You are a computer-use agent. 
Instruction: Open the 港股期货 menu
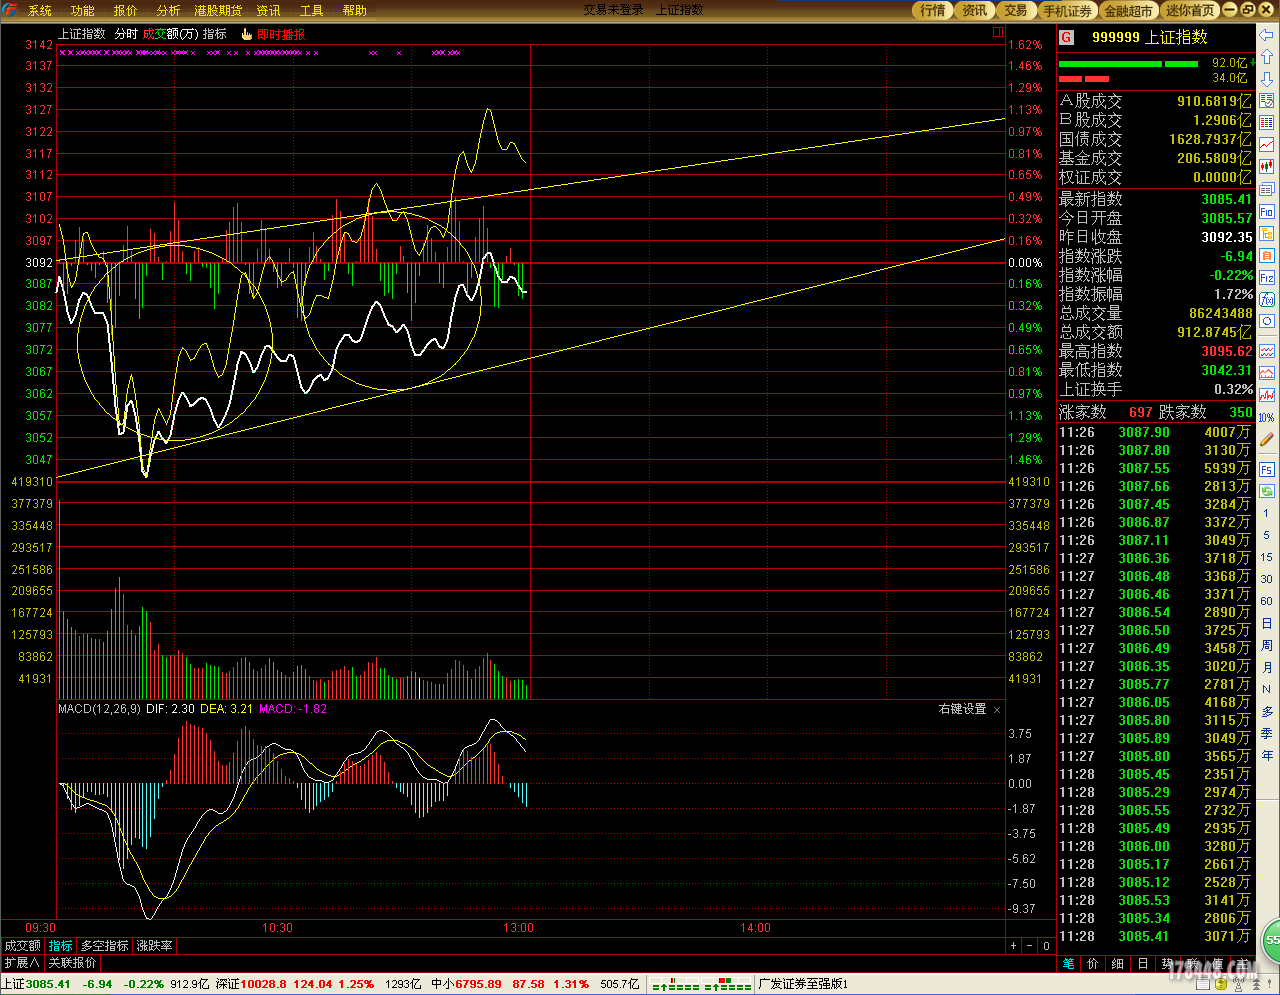click(218, 10)
